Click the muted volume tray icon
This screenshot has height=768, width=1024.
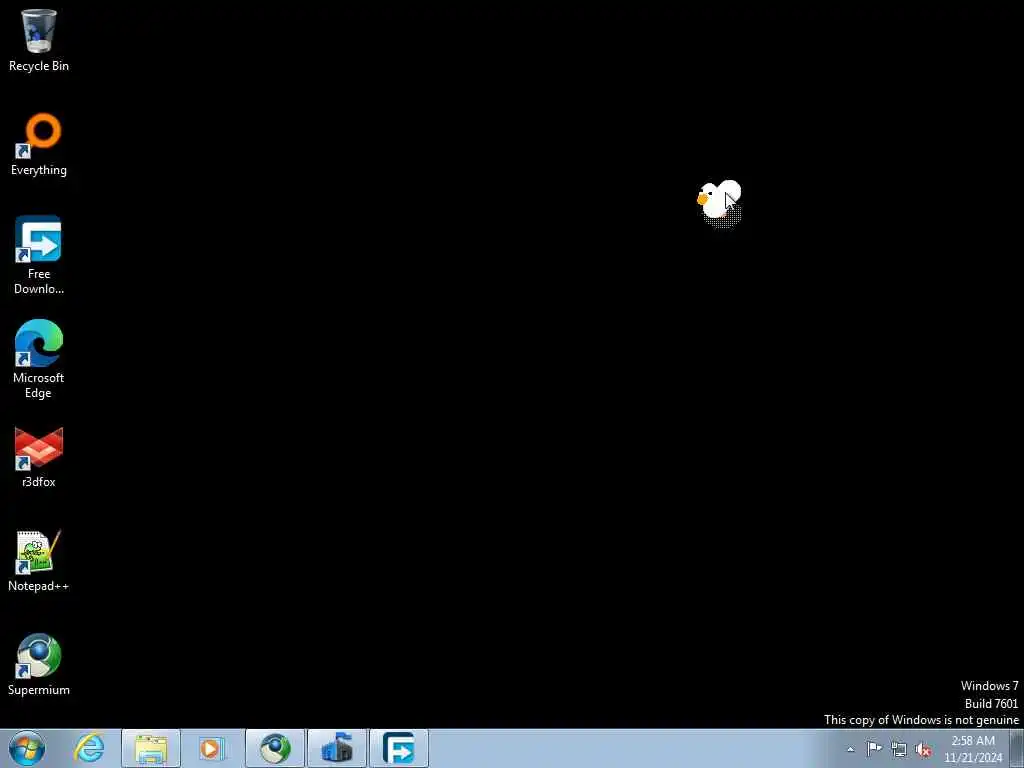tap(923, 749)
